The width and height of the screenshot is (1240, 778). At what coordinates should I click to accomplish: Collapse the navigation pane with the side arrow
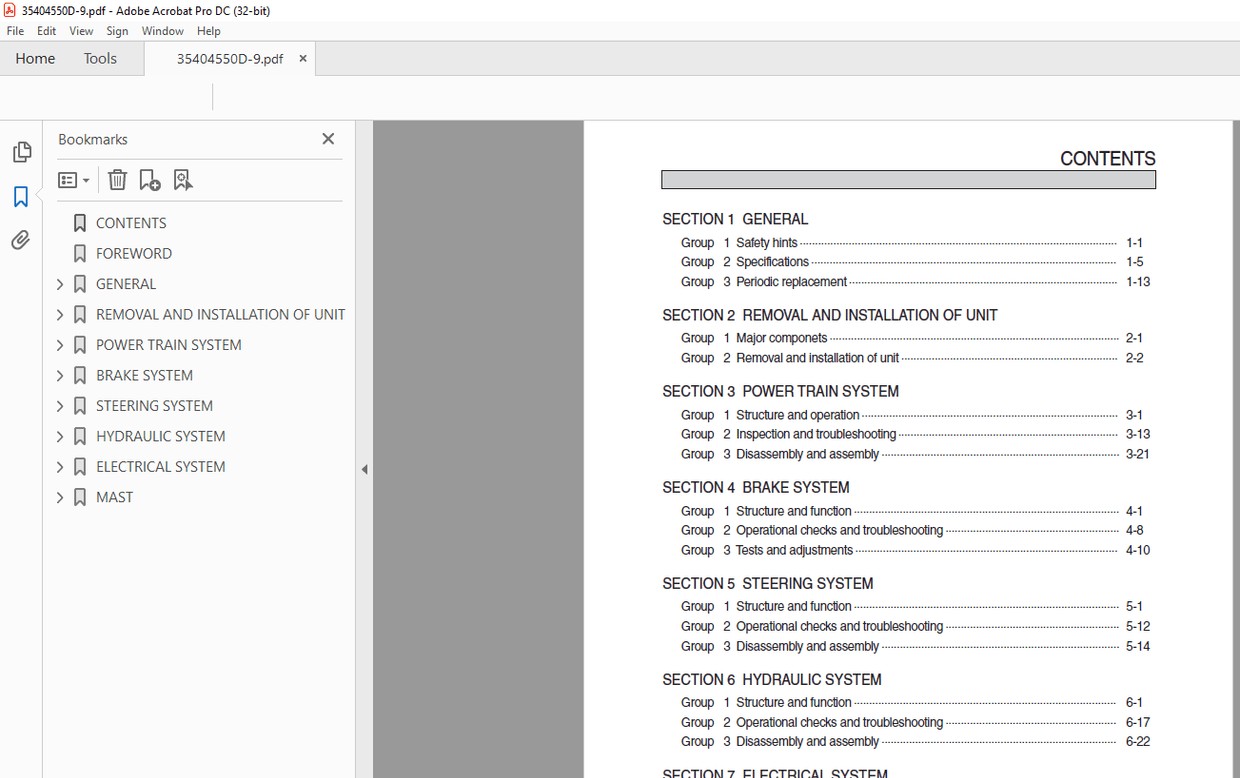point(364,468)
